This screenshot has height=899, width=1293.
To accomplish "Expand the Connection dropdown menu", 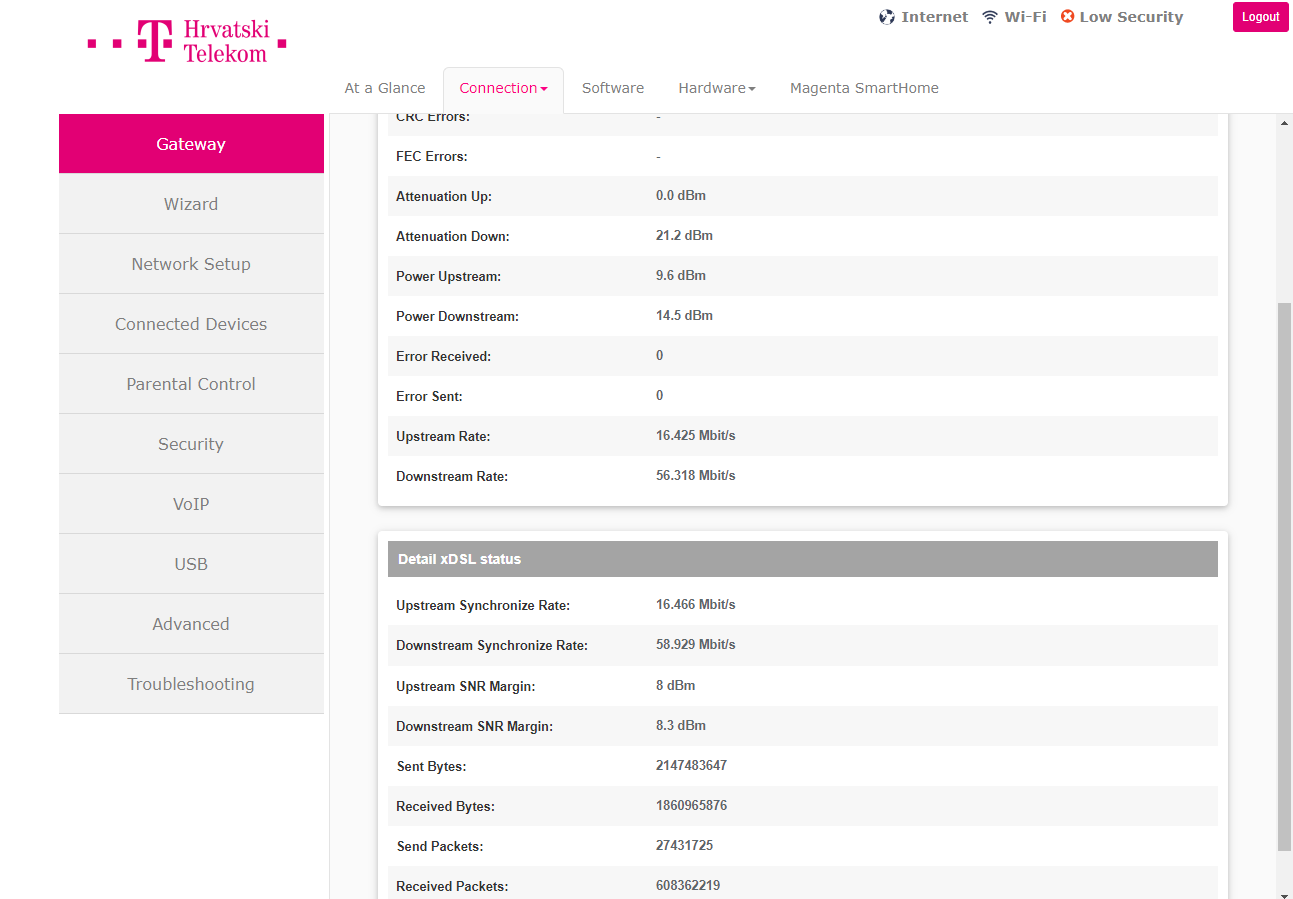I will pos(503,88).
